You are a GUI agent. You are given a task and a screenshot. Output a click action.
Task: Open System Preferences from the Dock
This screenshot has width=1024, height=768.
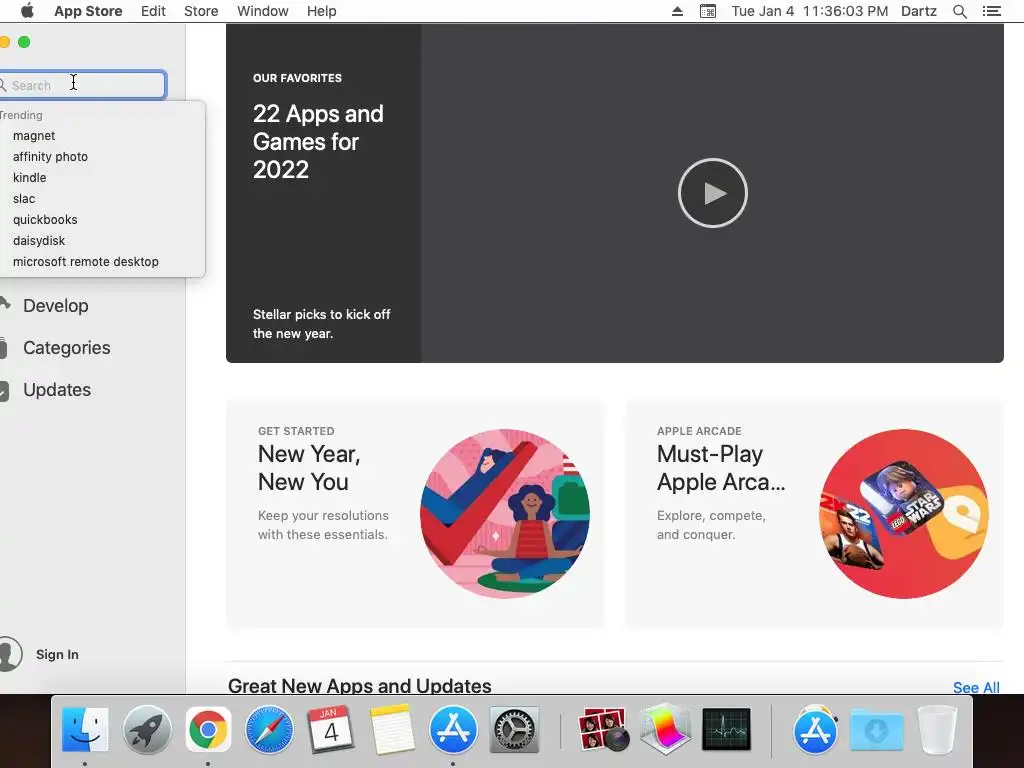tap(514, 729)
